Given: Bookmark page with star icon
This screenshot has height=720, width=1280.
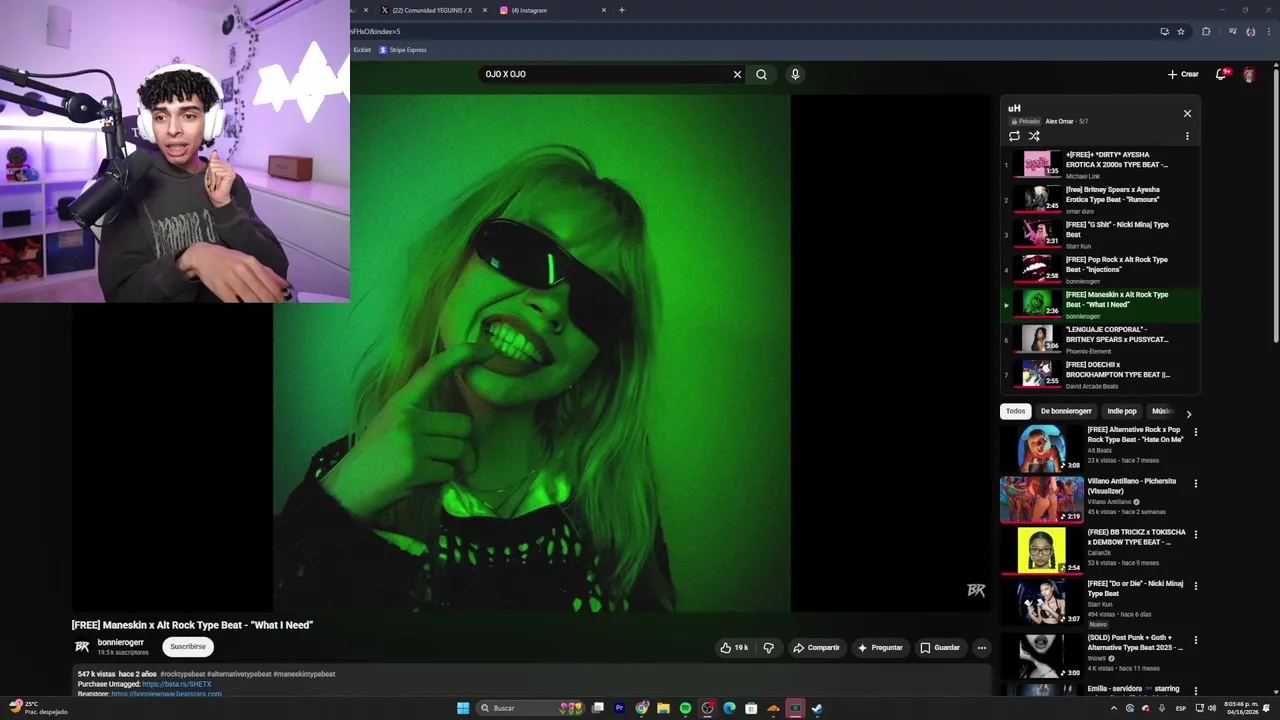Looking at the screenshot, I should point(1181,31).
